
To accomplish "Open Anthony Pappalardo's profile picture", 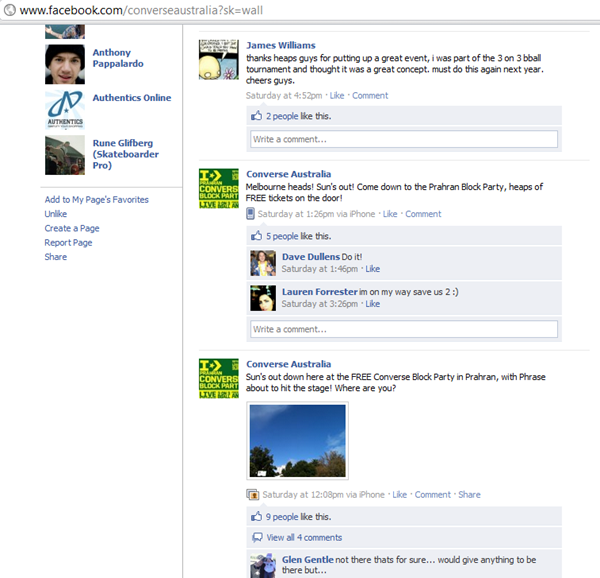I will click(x=65, y=64).
